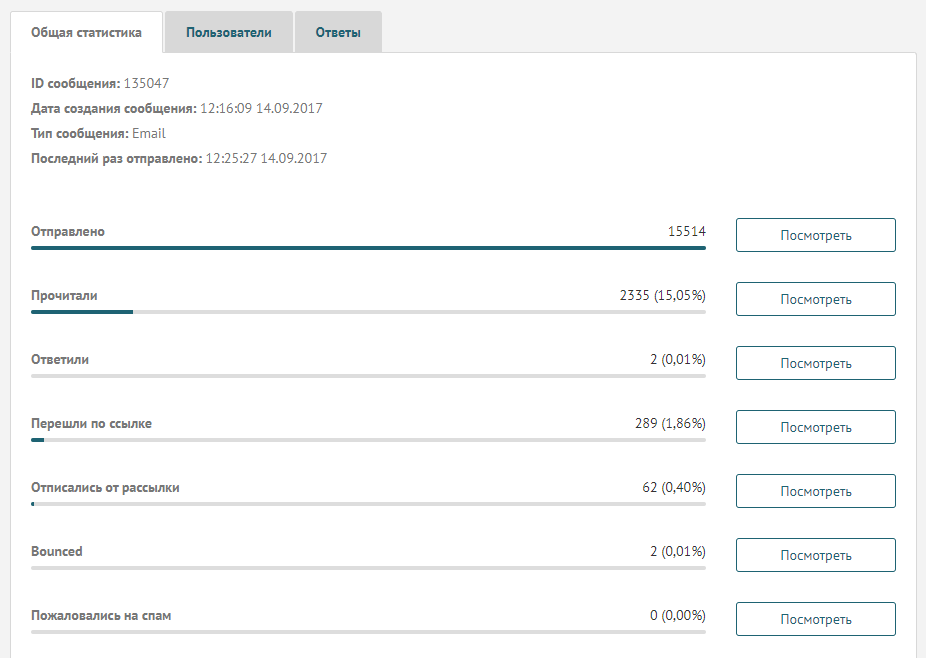This screenshot has height=658, width=926.
Task: Click Посмотреть button for Отправлено row
Action: pos(816,235)
